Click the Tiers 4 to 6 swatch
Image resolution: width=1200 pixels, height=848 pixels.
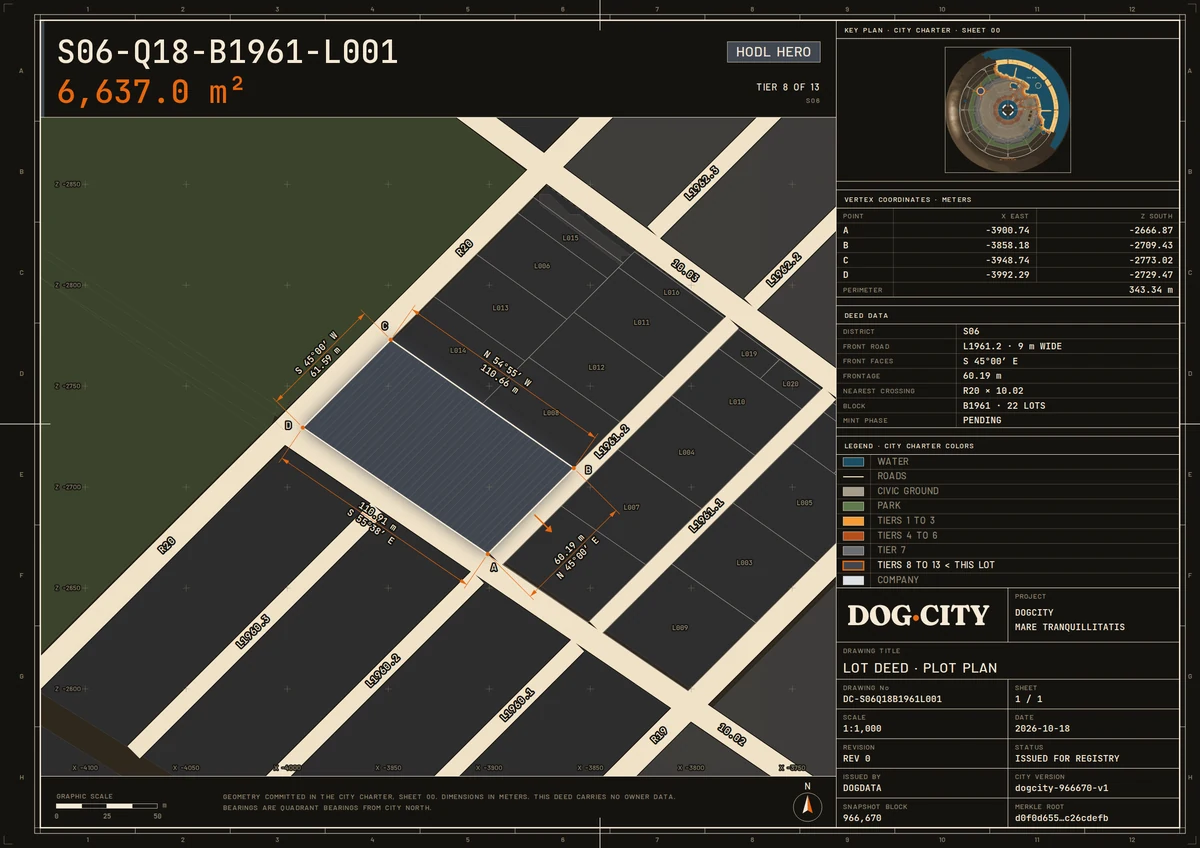[x=853, y=536]
